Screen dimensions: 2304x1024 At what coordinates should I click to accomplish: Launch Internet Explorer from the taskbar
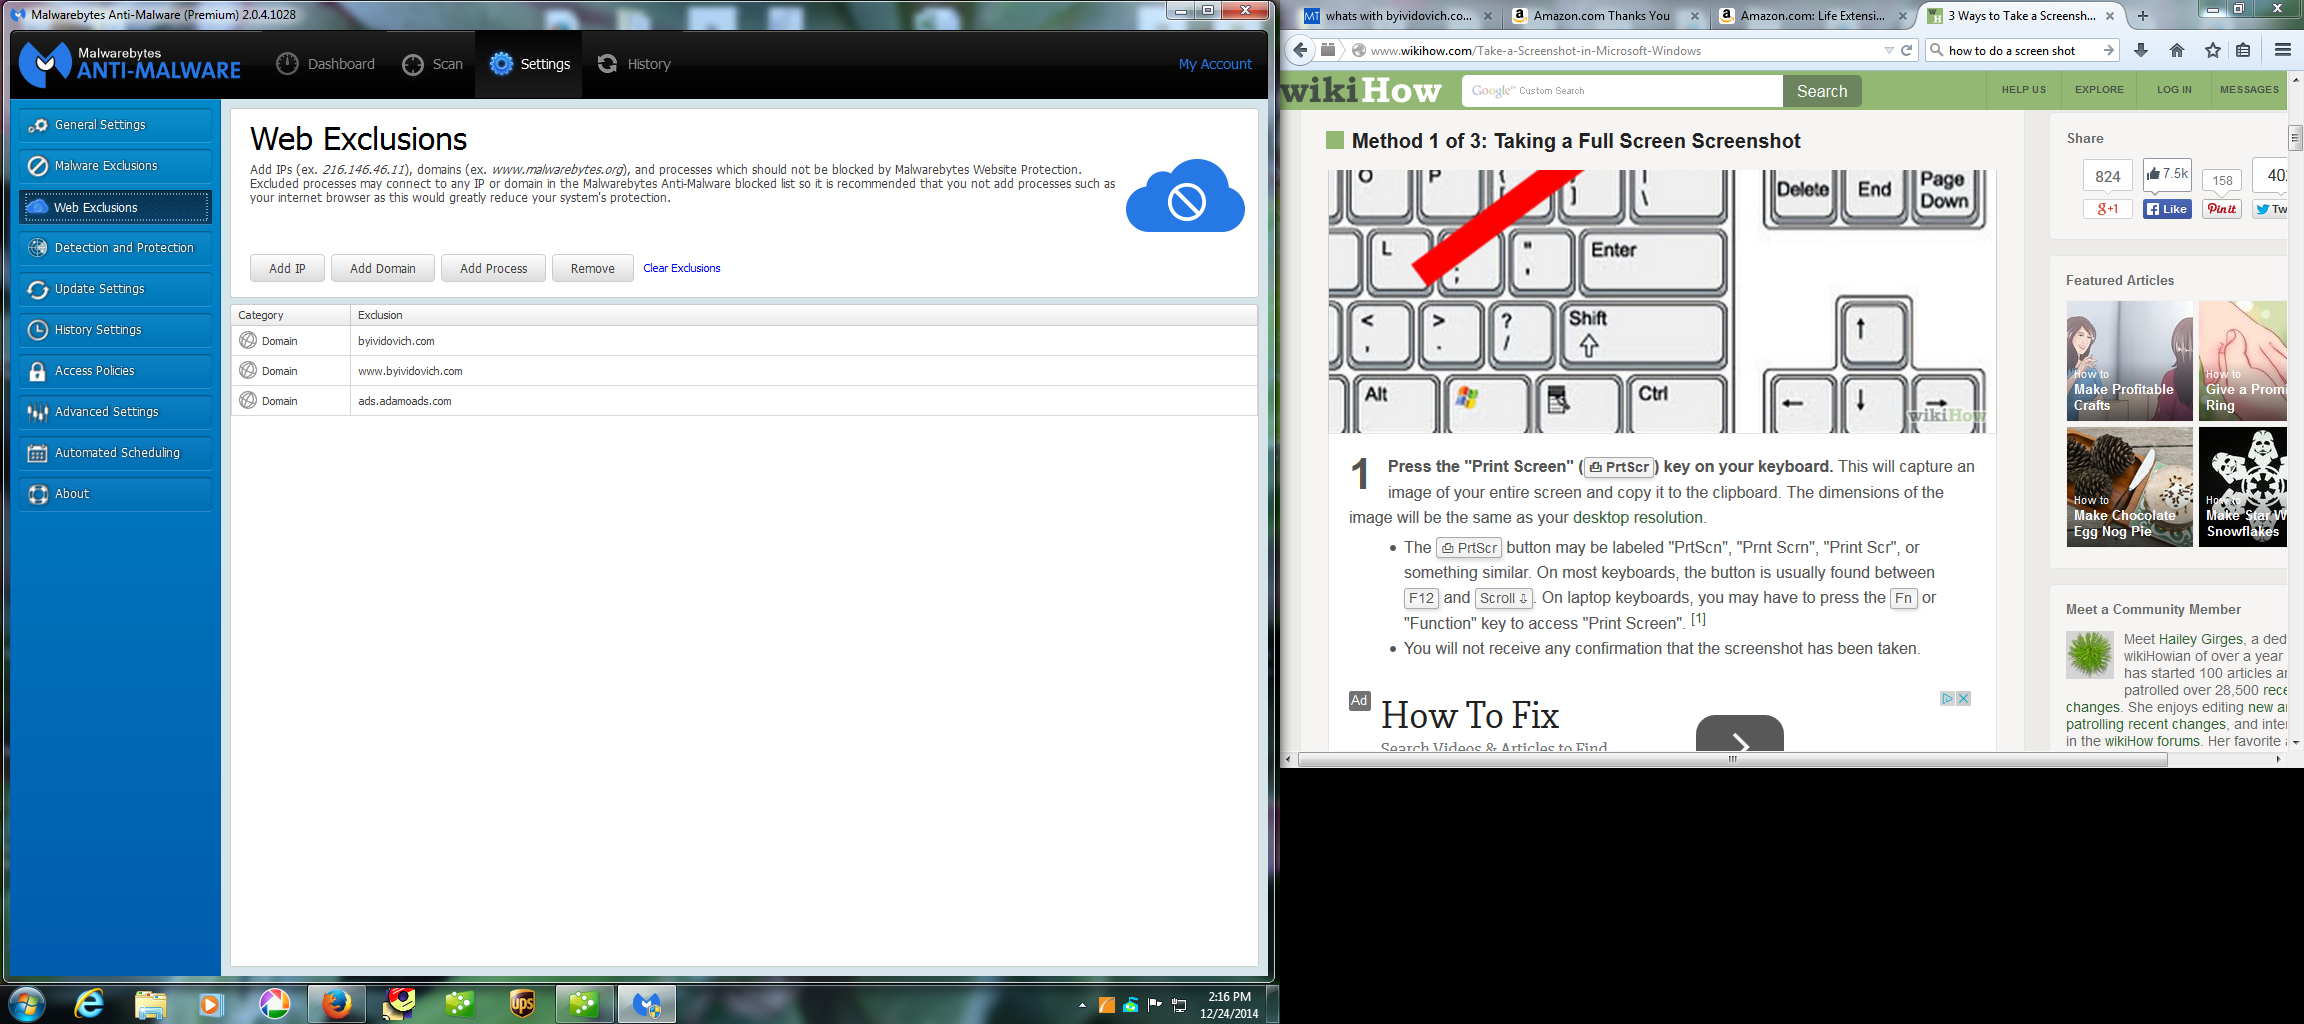click(90, 1003)
